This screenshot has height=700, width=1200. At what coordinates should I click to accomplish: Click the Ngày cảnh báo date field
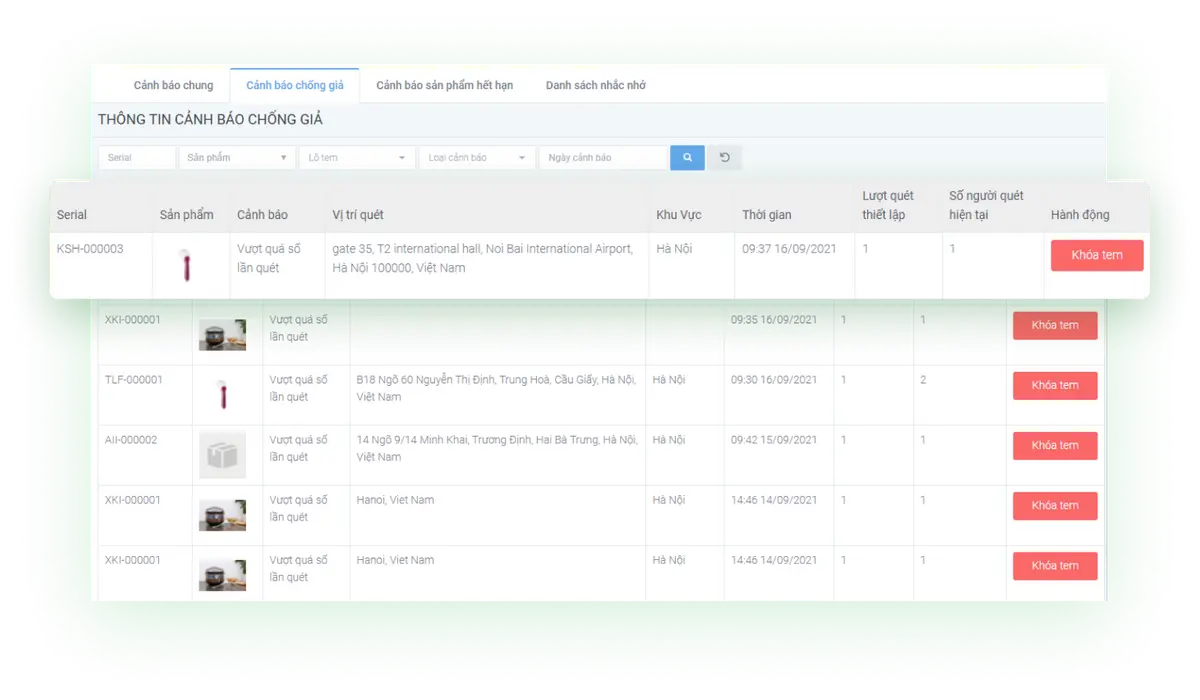tap(602, 158)
